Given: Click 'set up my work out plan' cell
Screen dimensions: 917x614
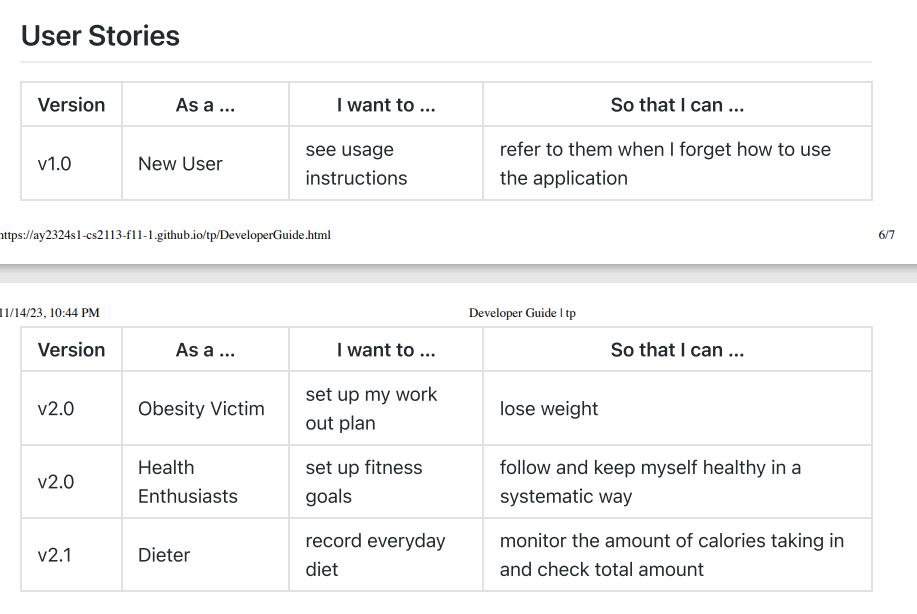Looking at the screenshot, I should (371, 409).
